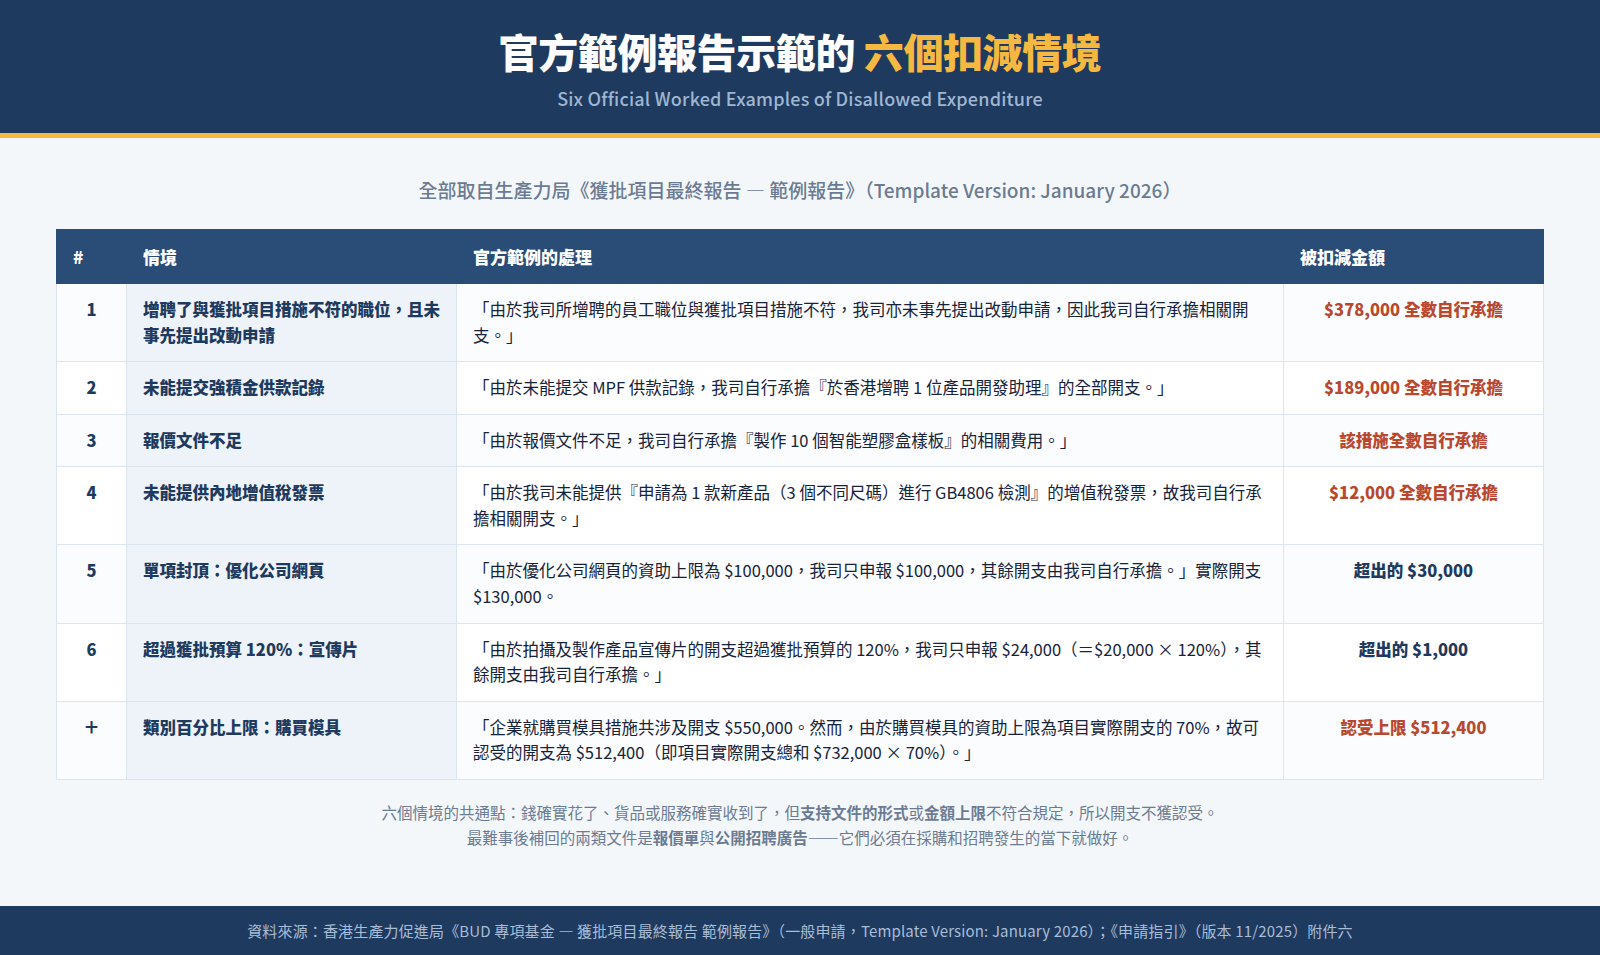This screenshot has height=955, width=1600.
Task: Click the note line starting 最難事後補回的兩類文件
Action: pos(800,839)
